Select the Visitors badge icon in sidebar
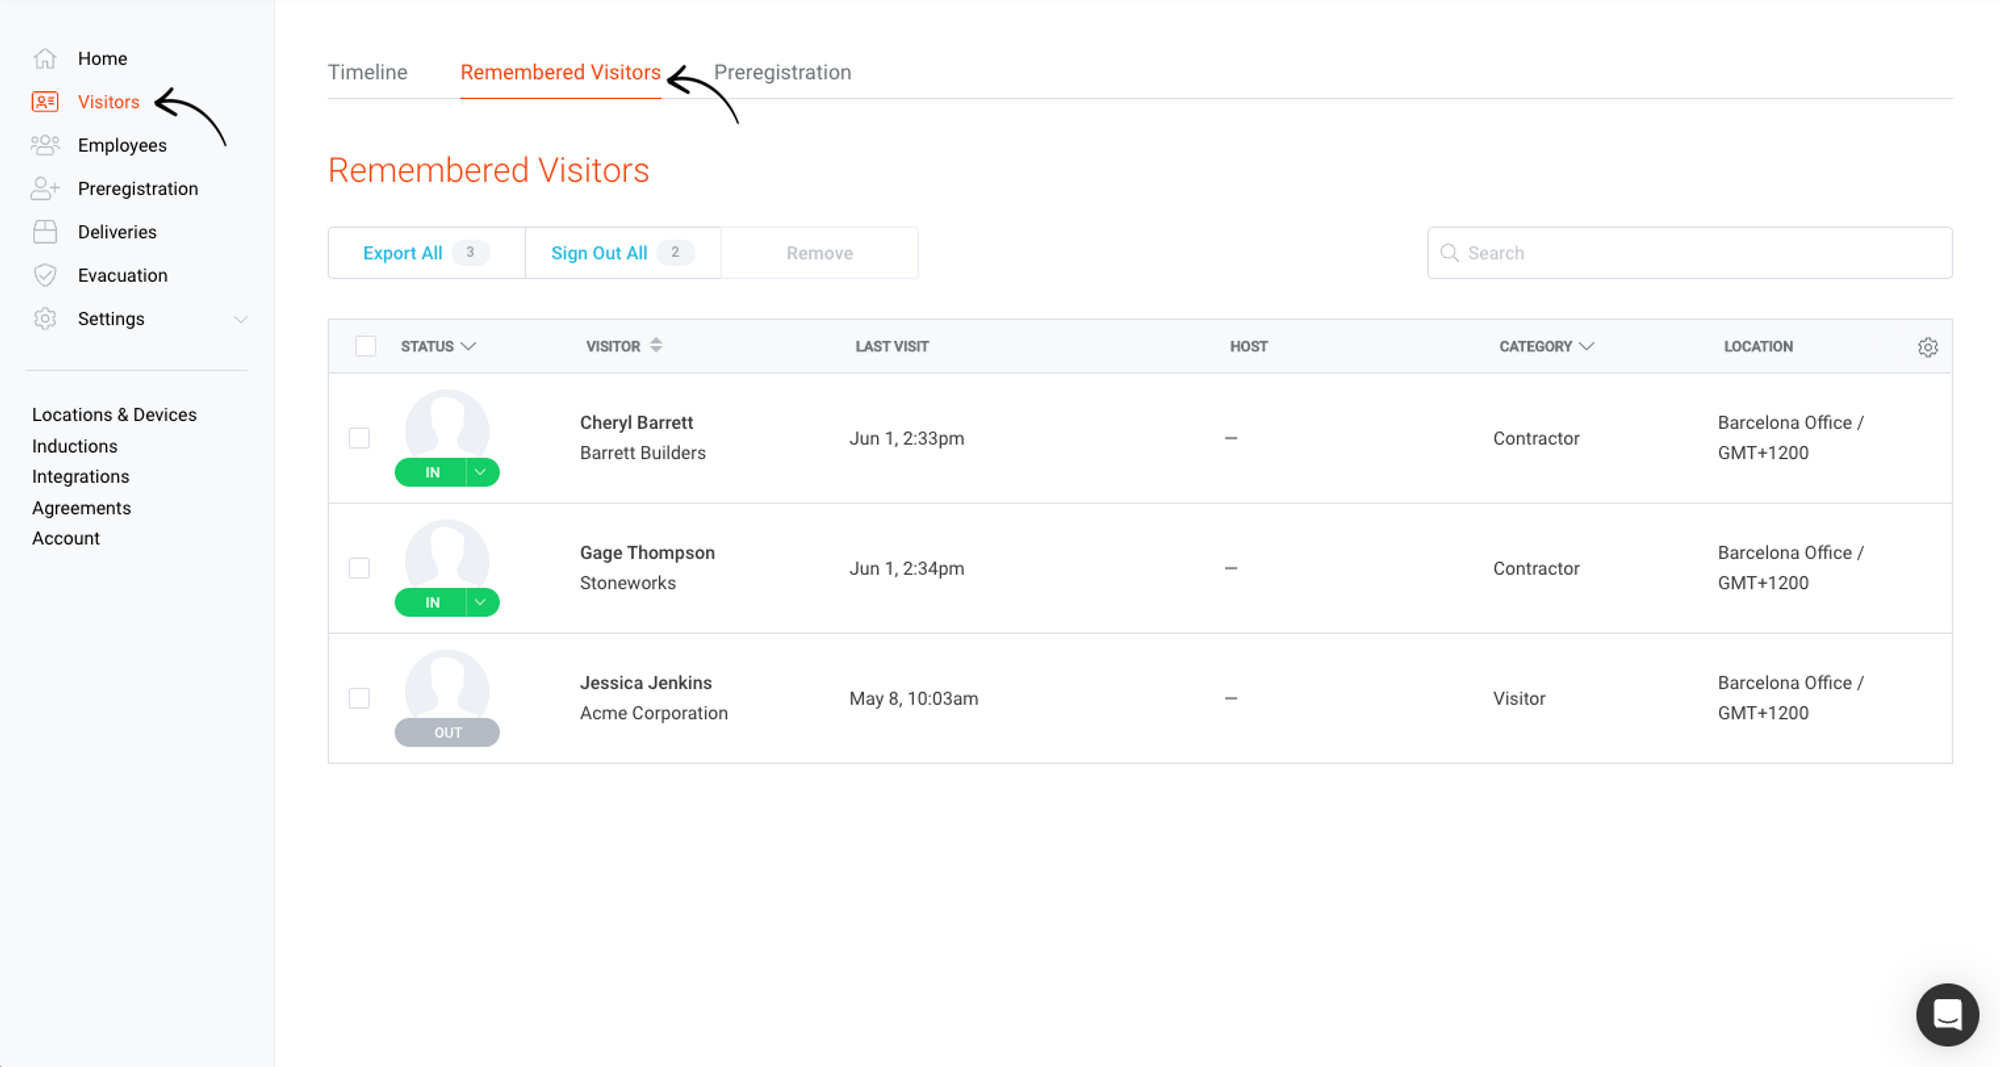This screenshot has width=2000, height=1067. 45,101
